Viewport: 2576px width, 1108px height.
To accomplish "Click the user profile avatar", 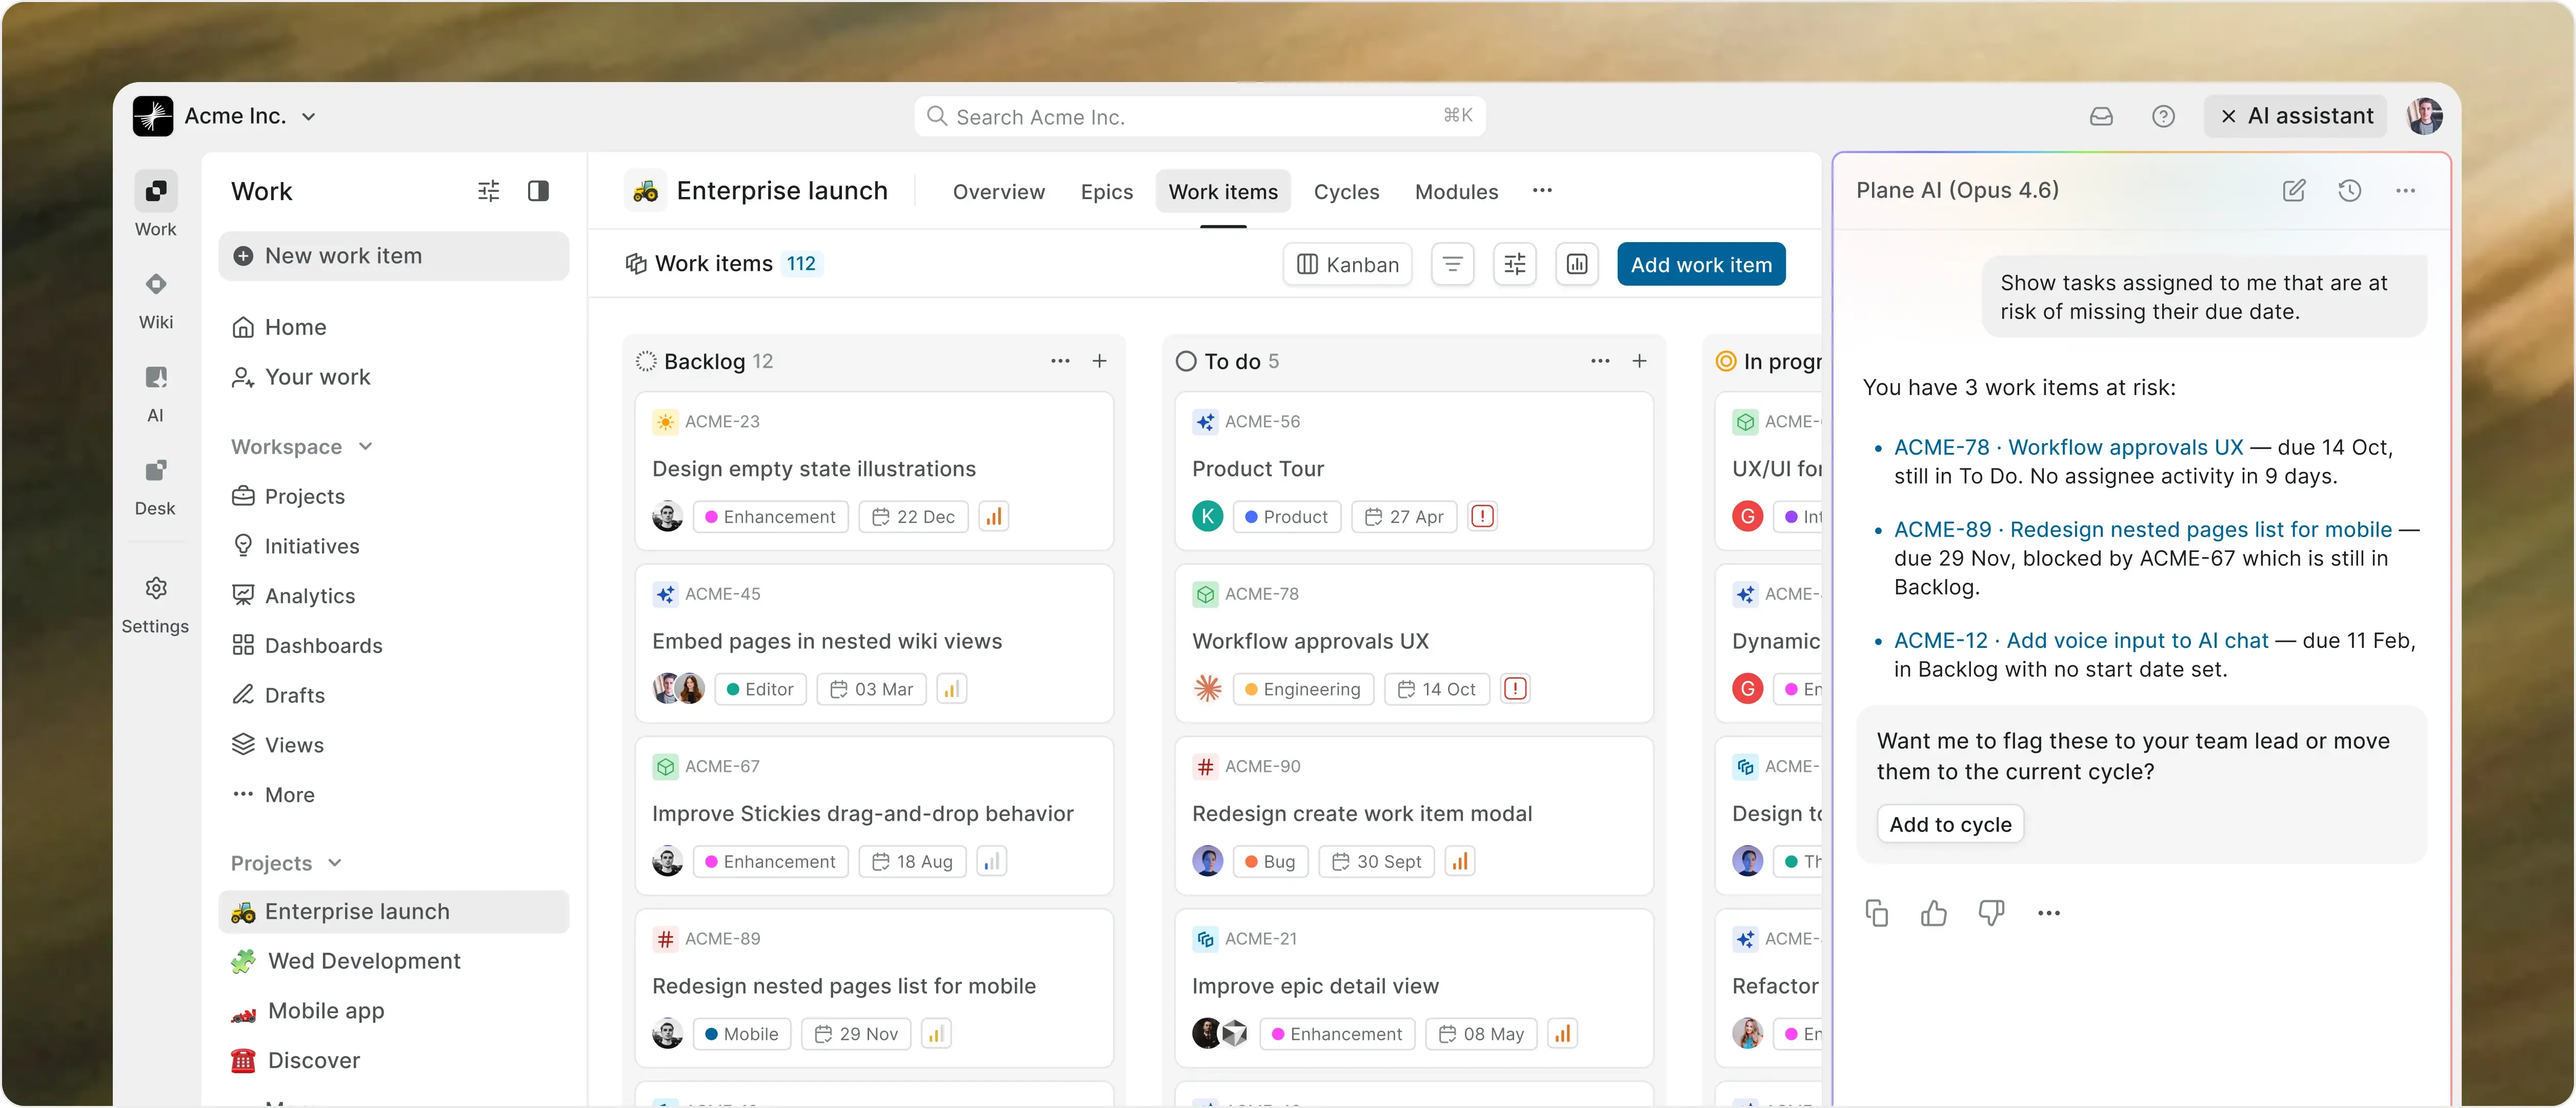I will pyautogui.click(x=2425, y=116).
